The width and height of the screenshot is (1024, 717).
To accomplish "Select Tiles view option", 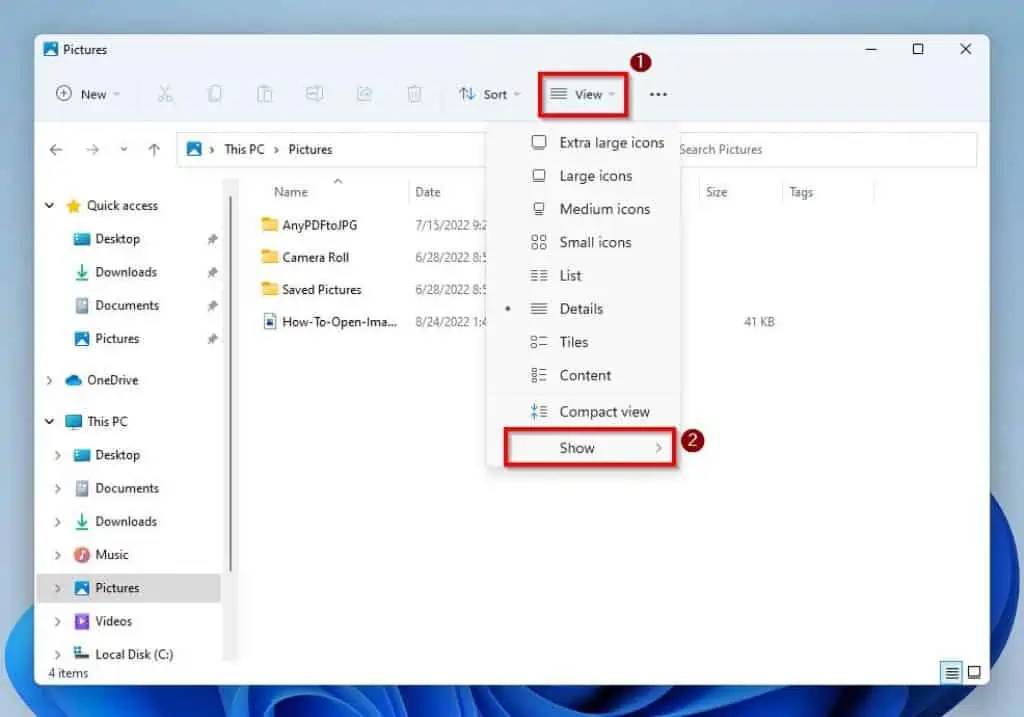I will 584,342.
